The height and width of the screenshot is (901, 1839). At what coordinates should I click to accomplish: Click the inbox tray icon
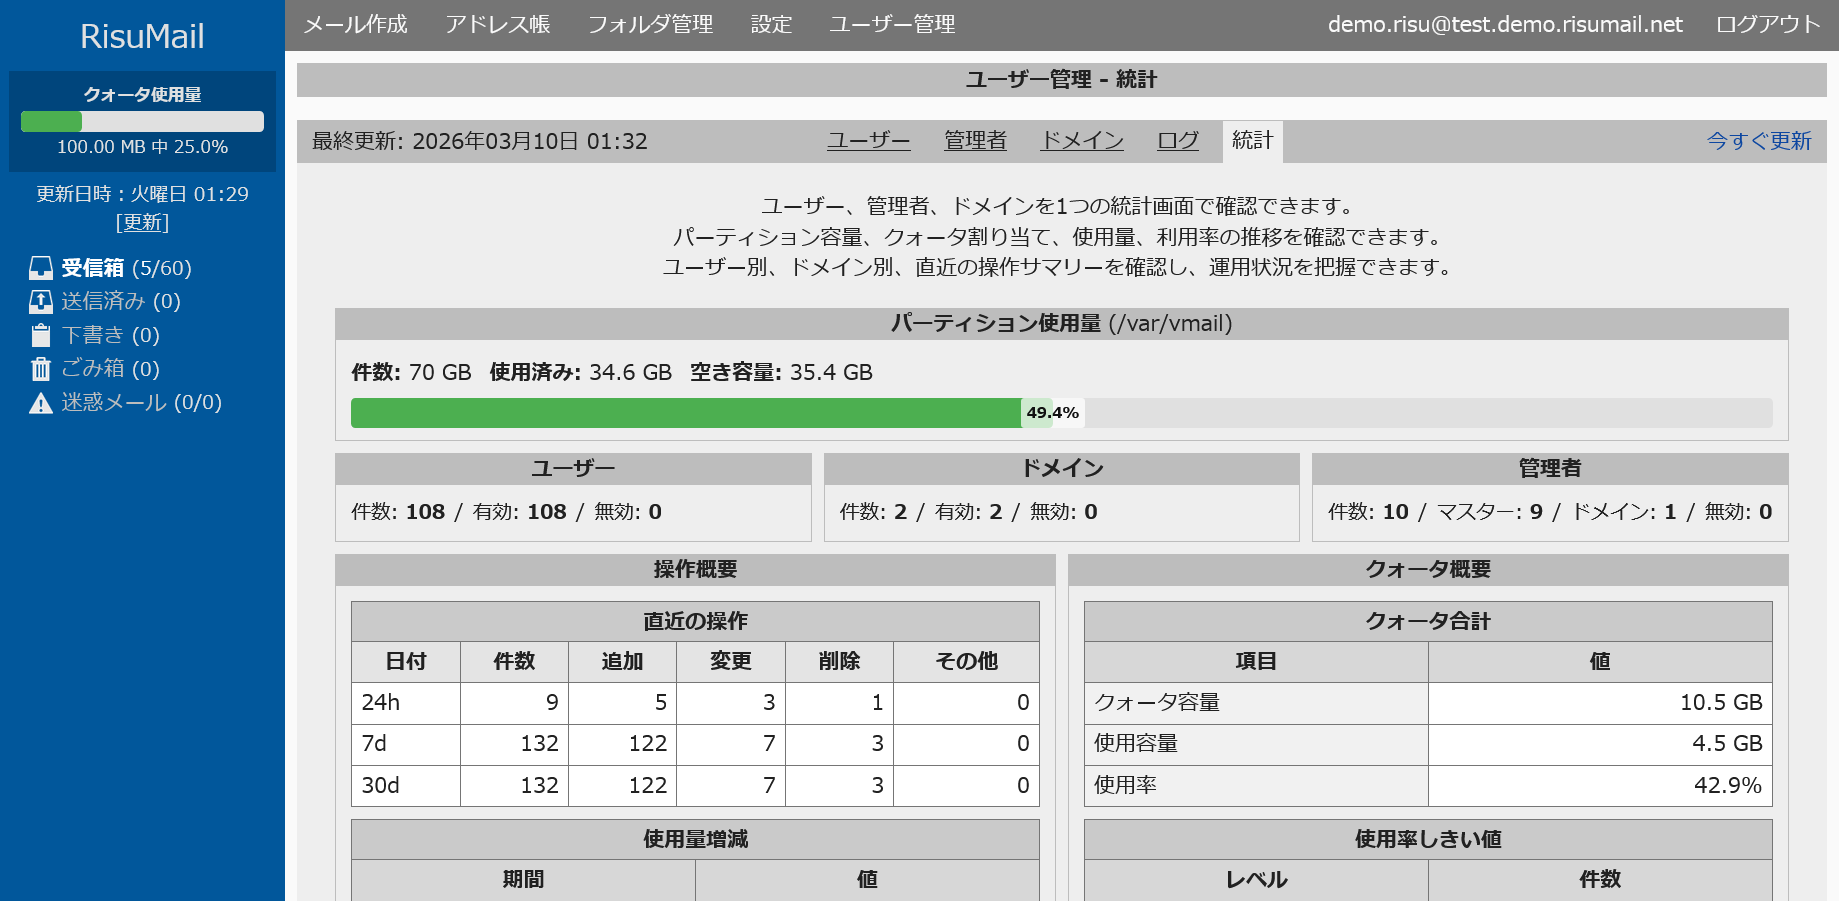point(41,268)
